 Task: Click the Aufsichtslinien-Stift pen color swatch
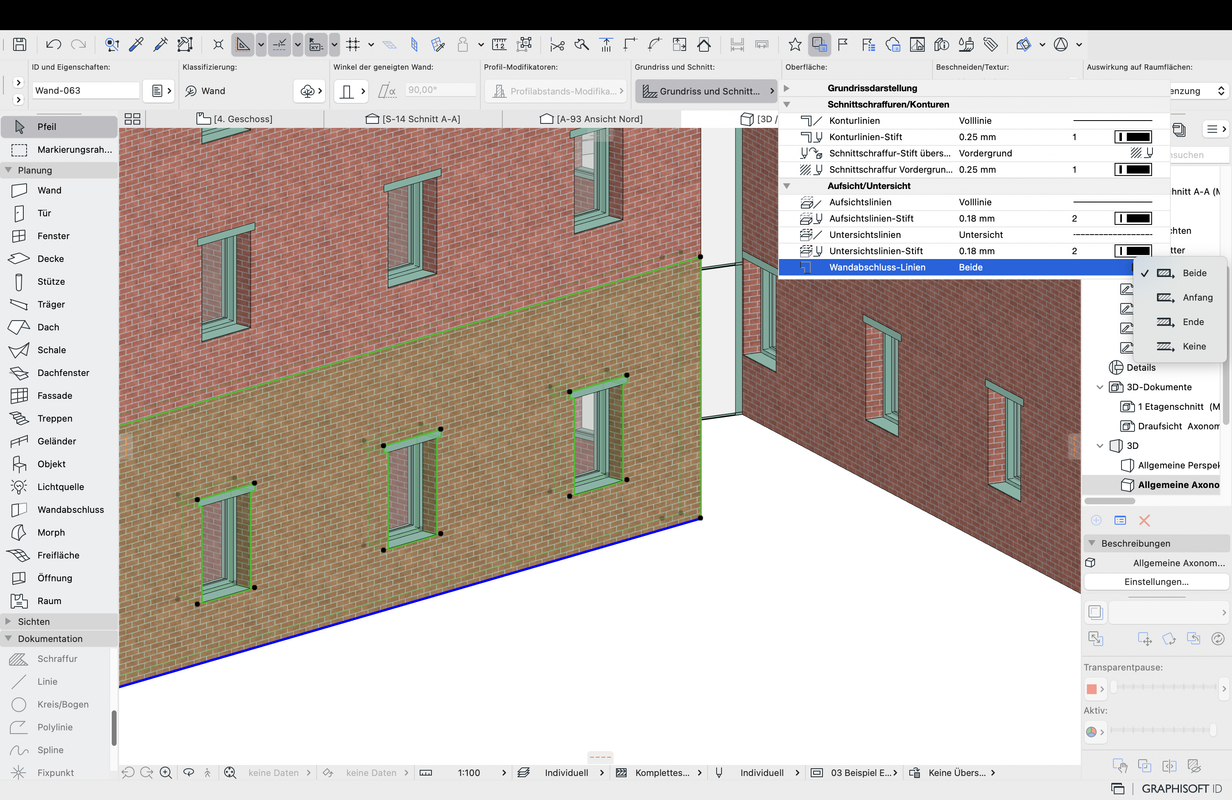tap(1132, 219)
